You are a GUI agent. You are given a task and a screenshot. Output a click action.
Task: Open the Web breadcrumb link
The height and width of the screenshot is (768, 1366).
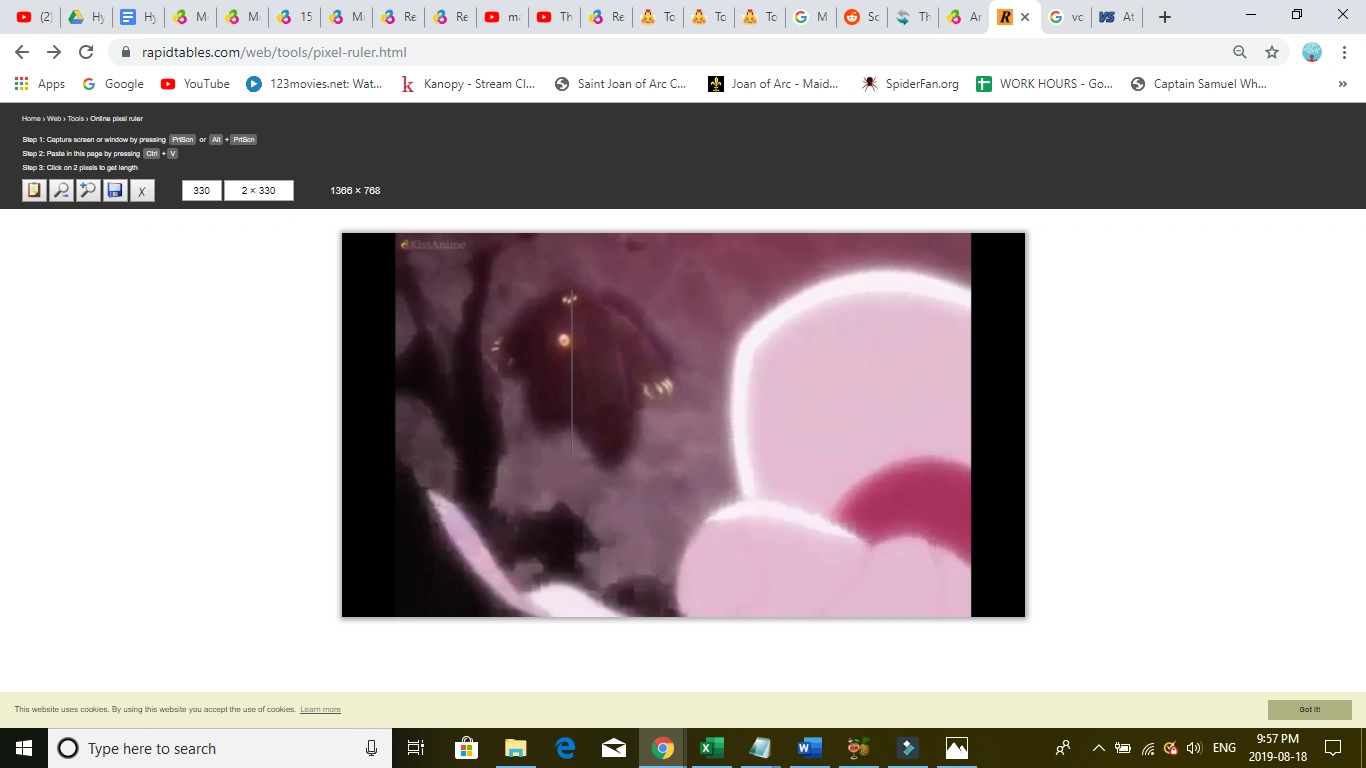point(54,119)
